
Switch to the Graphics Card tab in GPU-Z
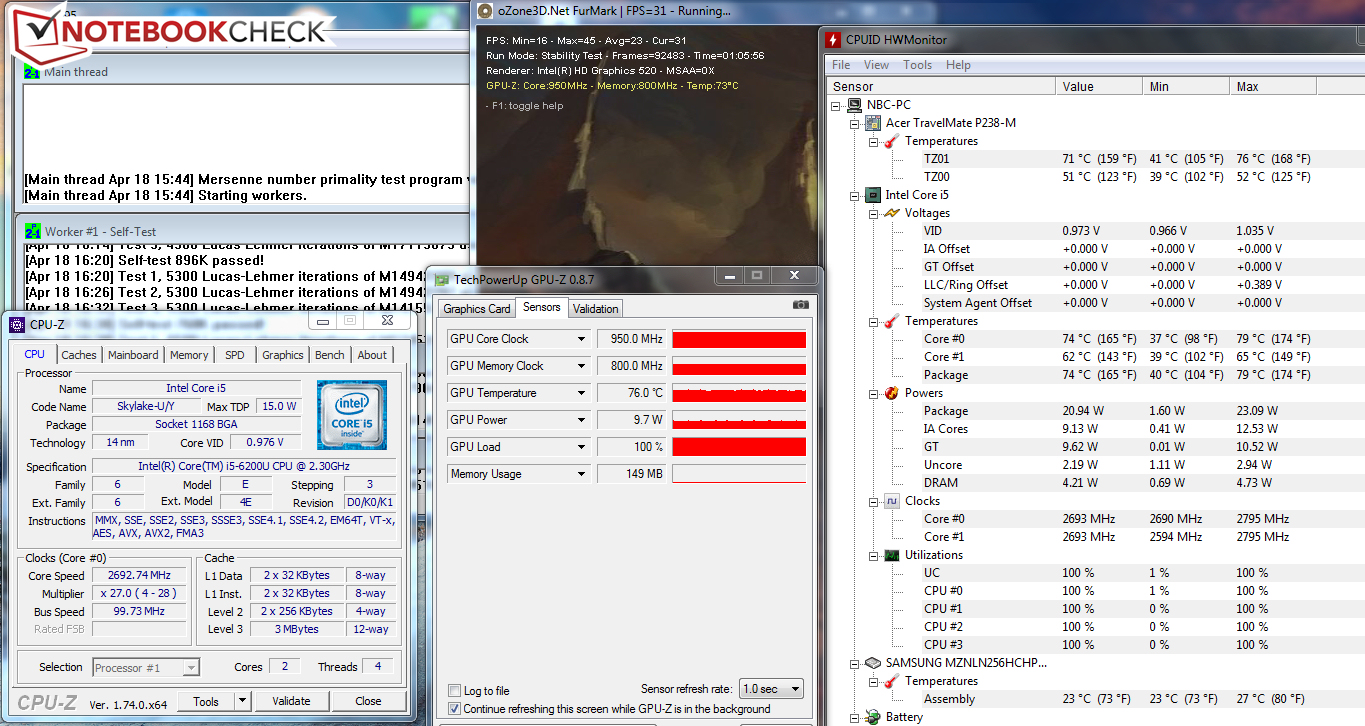pos(477,309)
